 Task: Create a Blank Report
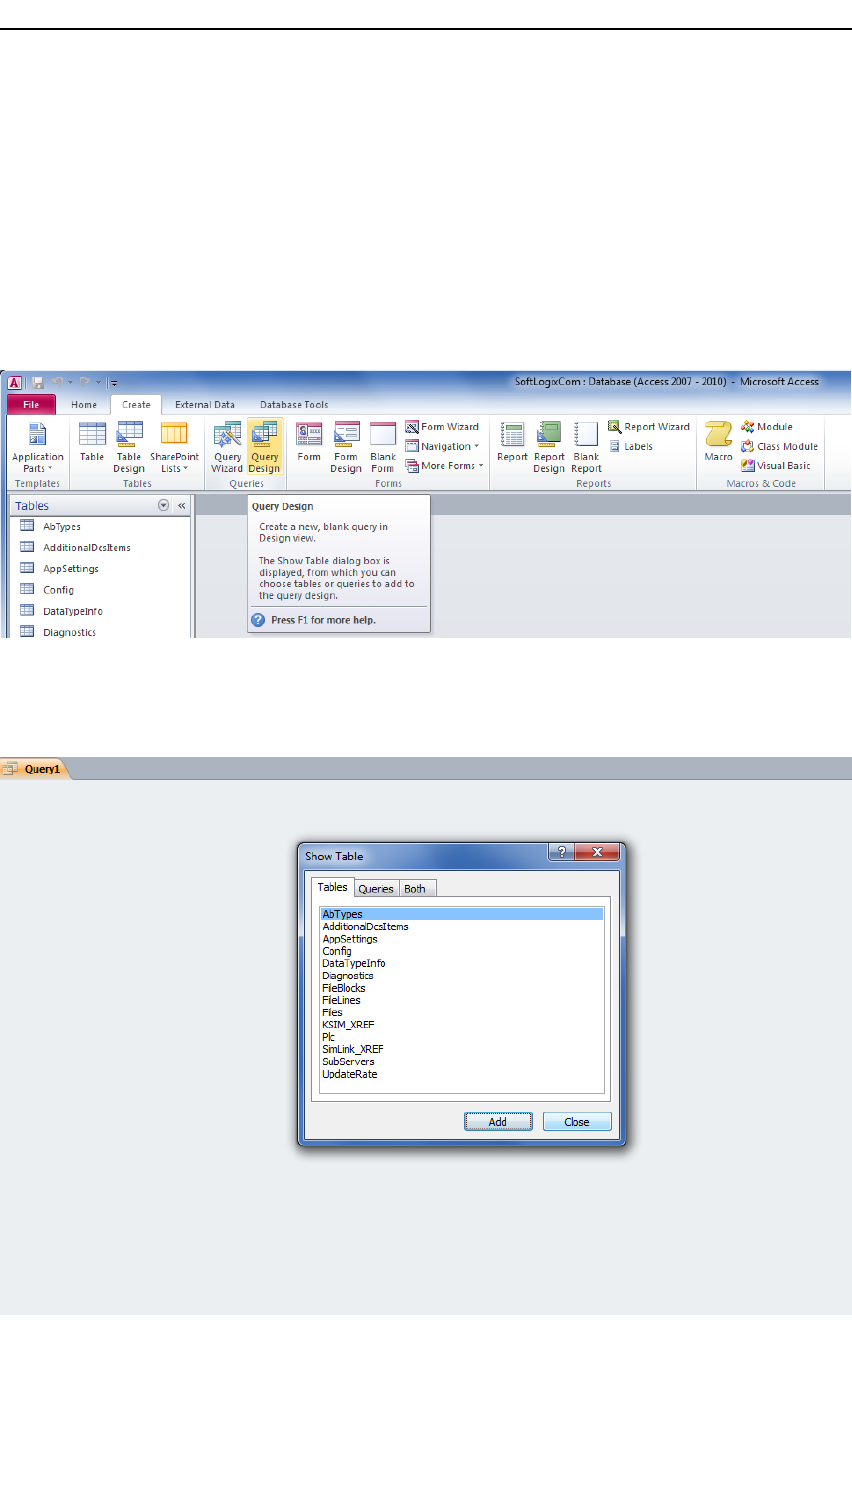[x=586, y=447]
